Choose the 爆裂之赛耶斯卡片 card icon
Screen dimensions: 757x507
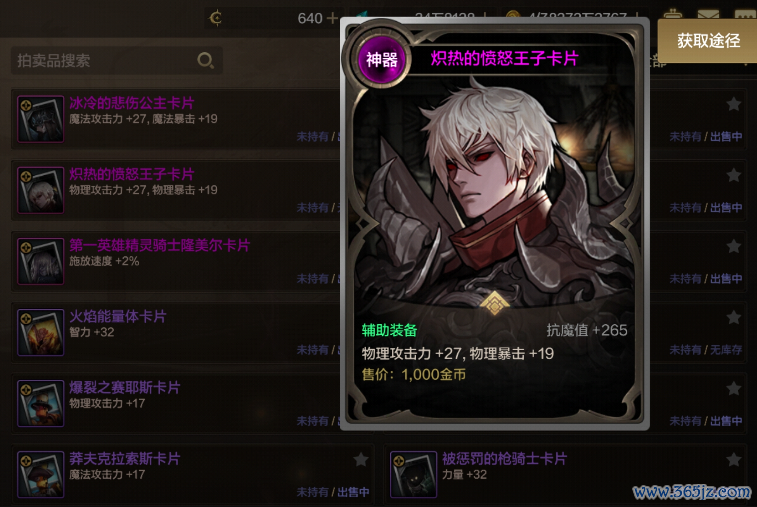tap(41, 403)
